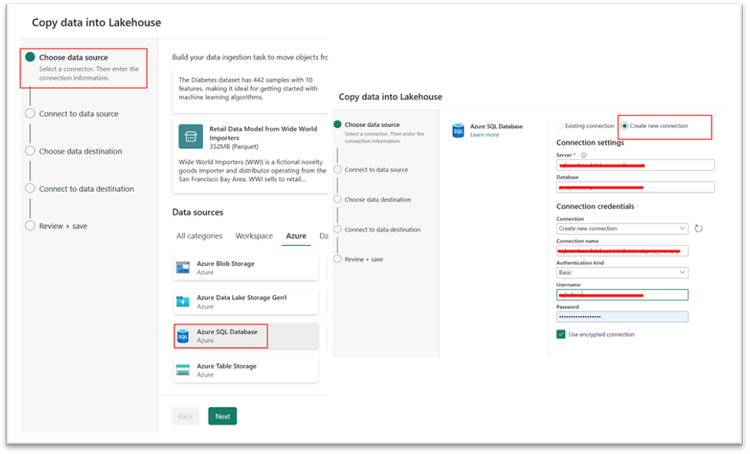Image resolution: width=750 pixels, height=454 pixels.
Task: Click the Azure Blob Storage icon
Action: [x=183, y=268]
